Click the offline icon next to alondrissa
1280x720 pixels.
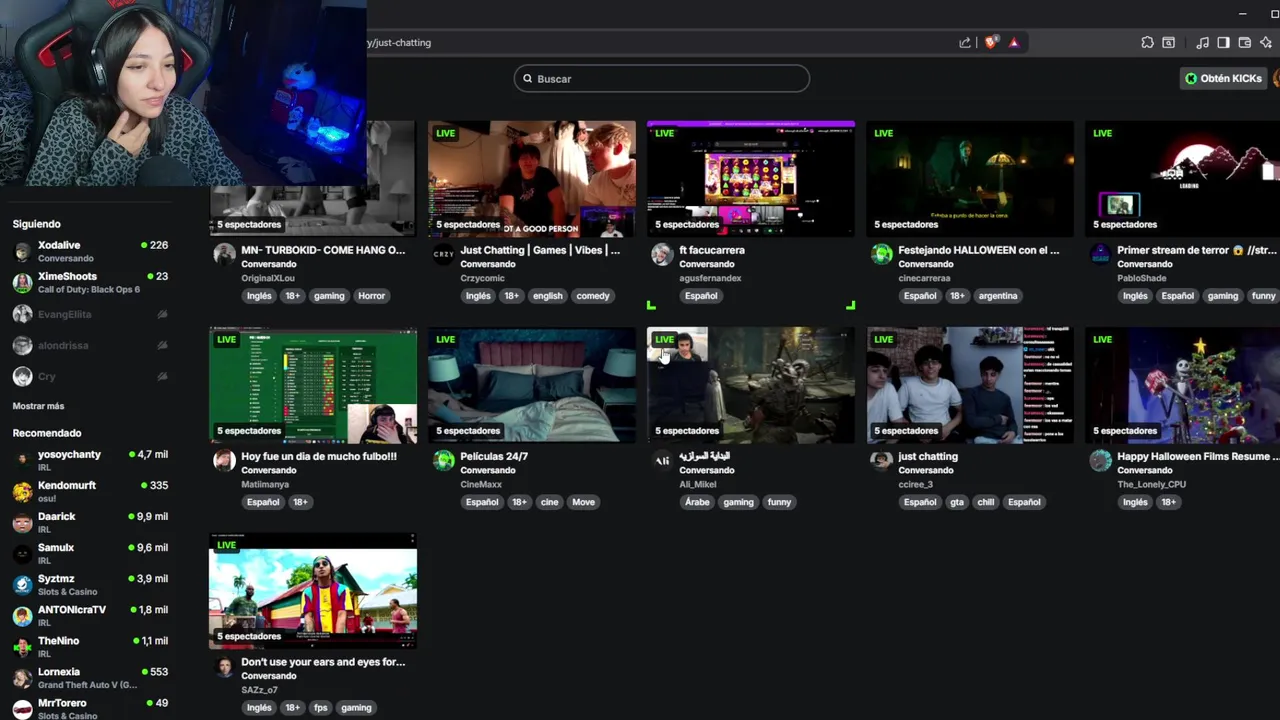pyautogui.click(x=162, y=345)
